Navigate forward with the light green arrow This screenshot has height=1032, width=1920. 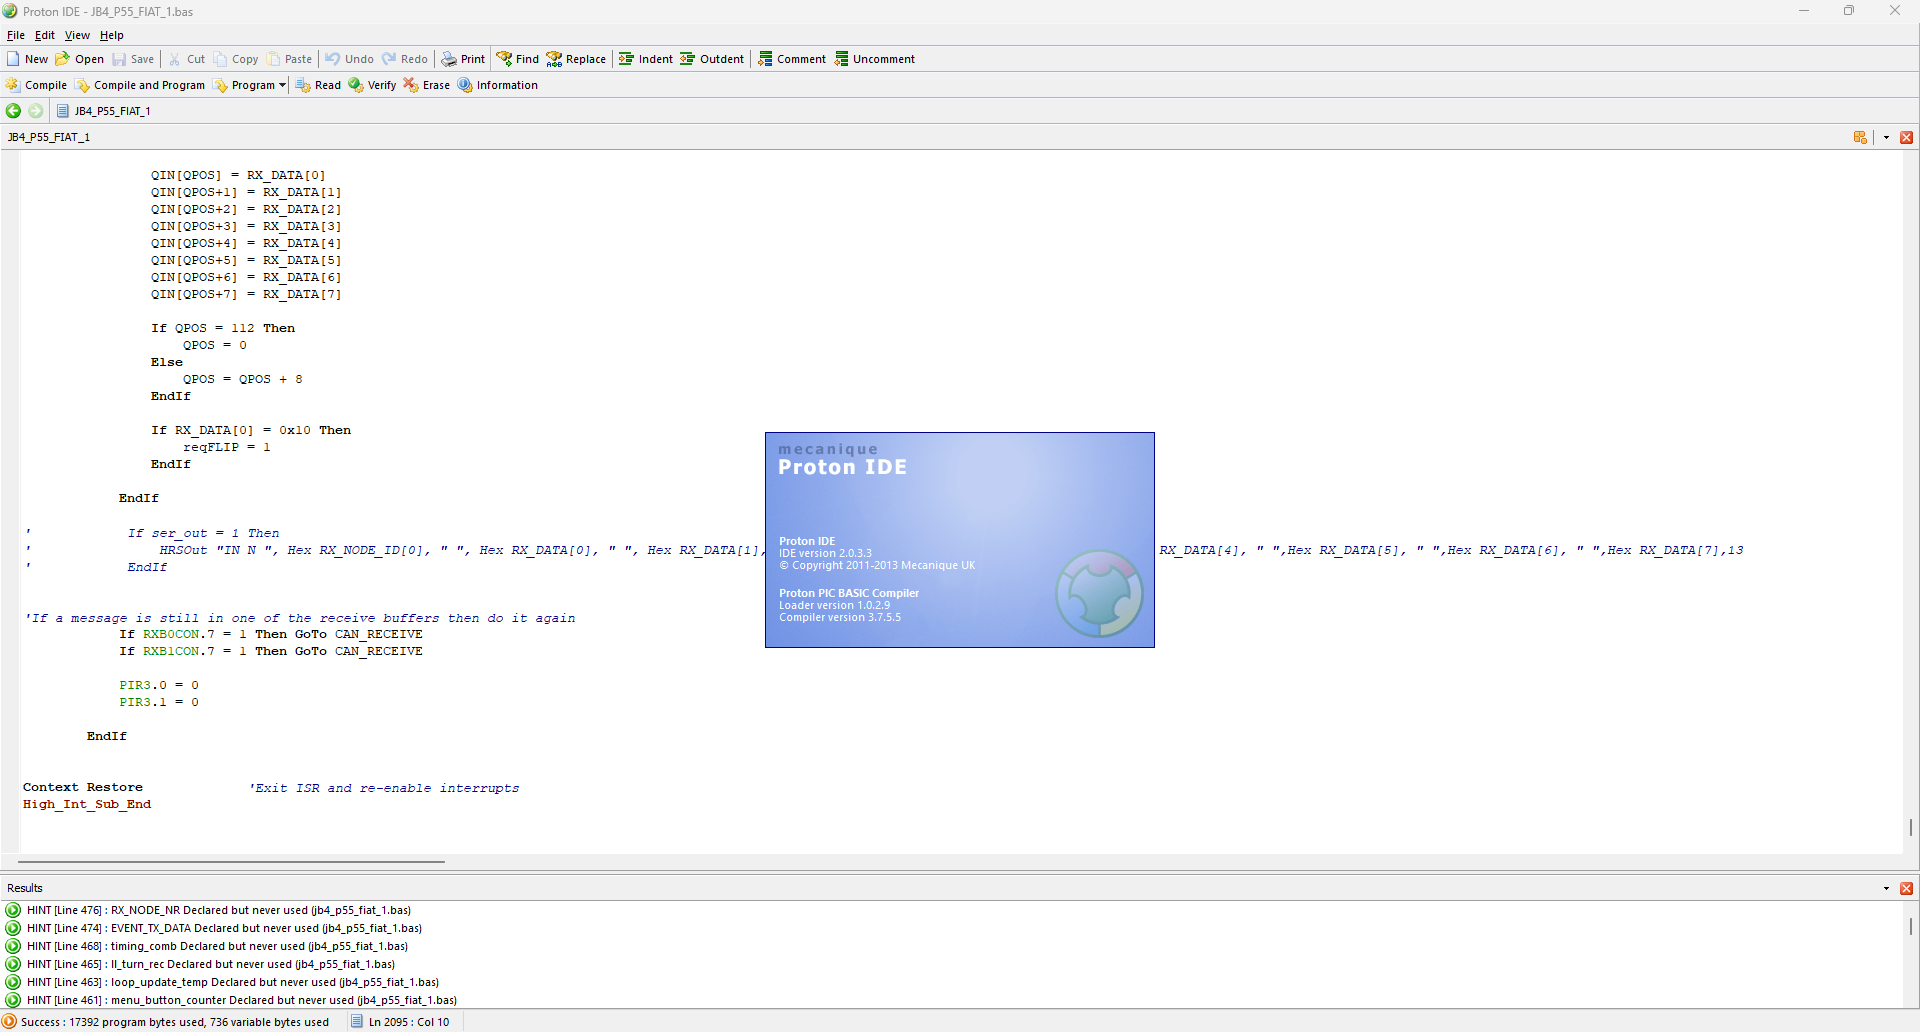coord(36,111)
